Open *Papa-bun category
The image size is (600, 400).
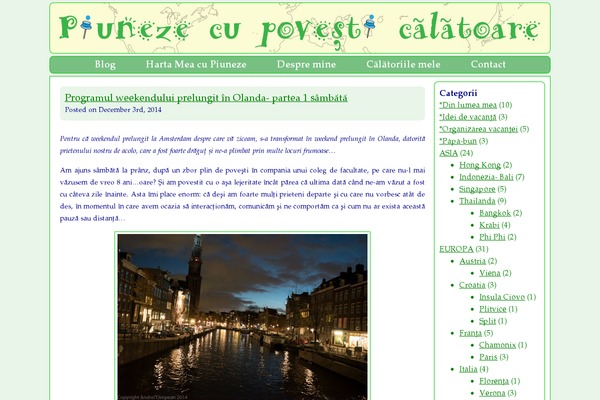(x=458, y=141)
